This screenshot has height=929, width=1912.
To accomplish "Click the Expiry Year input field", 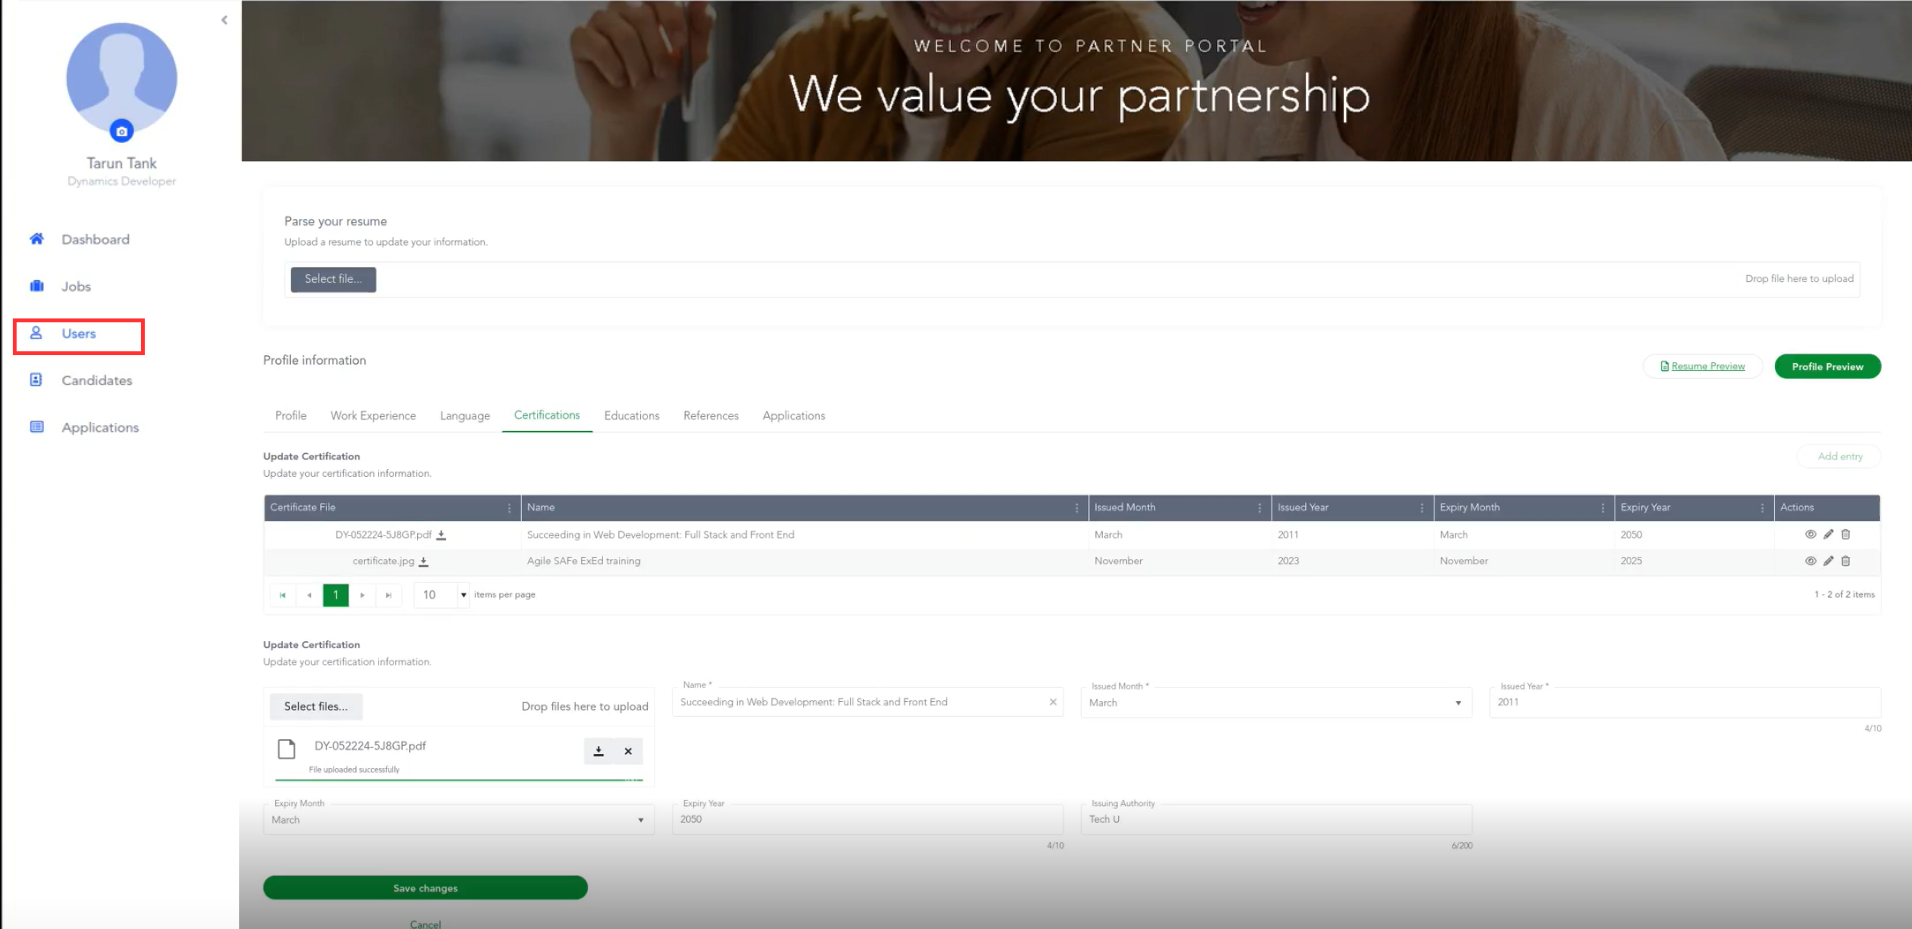I will point(868,820).
